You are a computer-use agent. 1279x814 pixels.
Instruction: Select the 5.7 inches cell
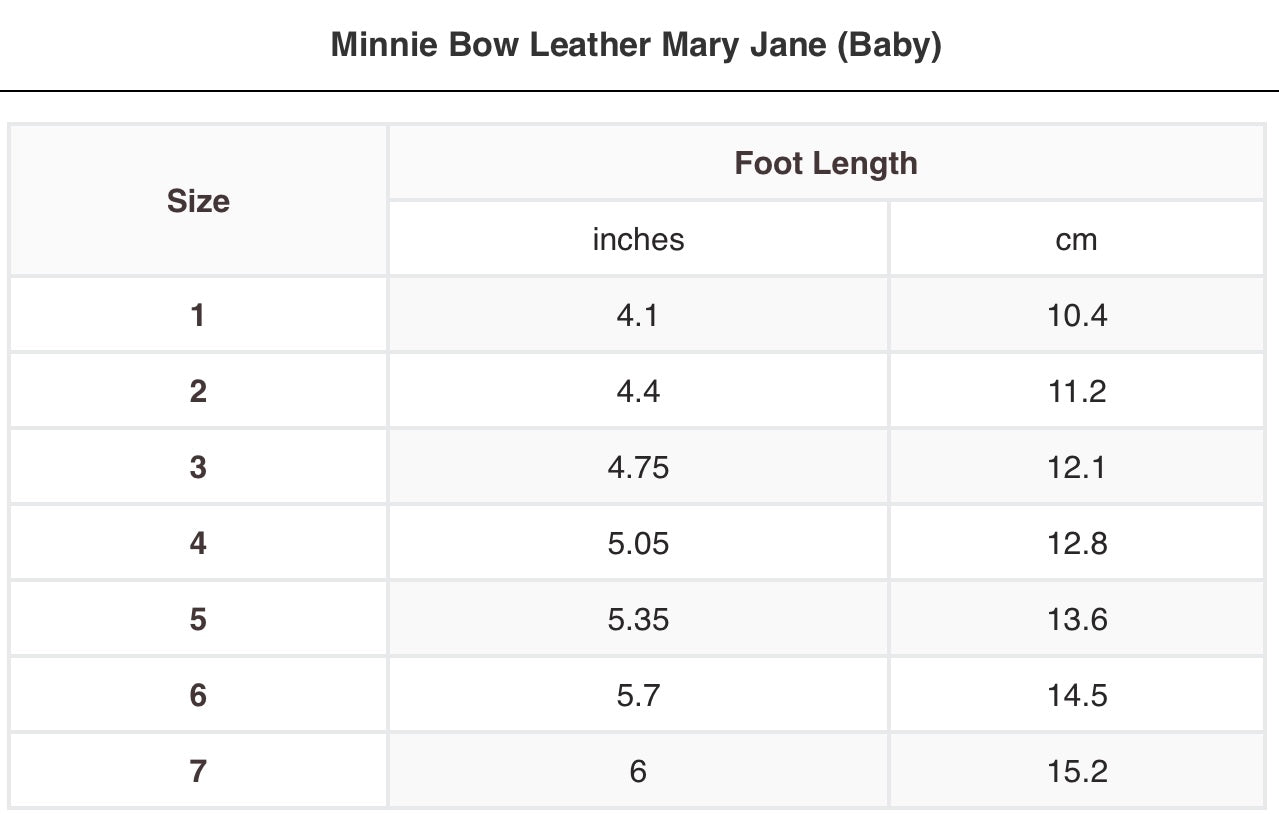click(x=638, y=695)
